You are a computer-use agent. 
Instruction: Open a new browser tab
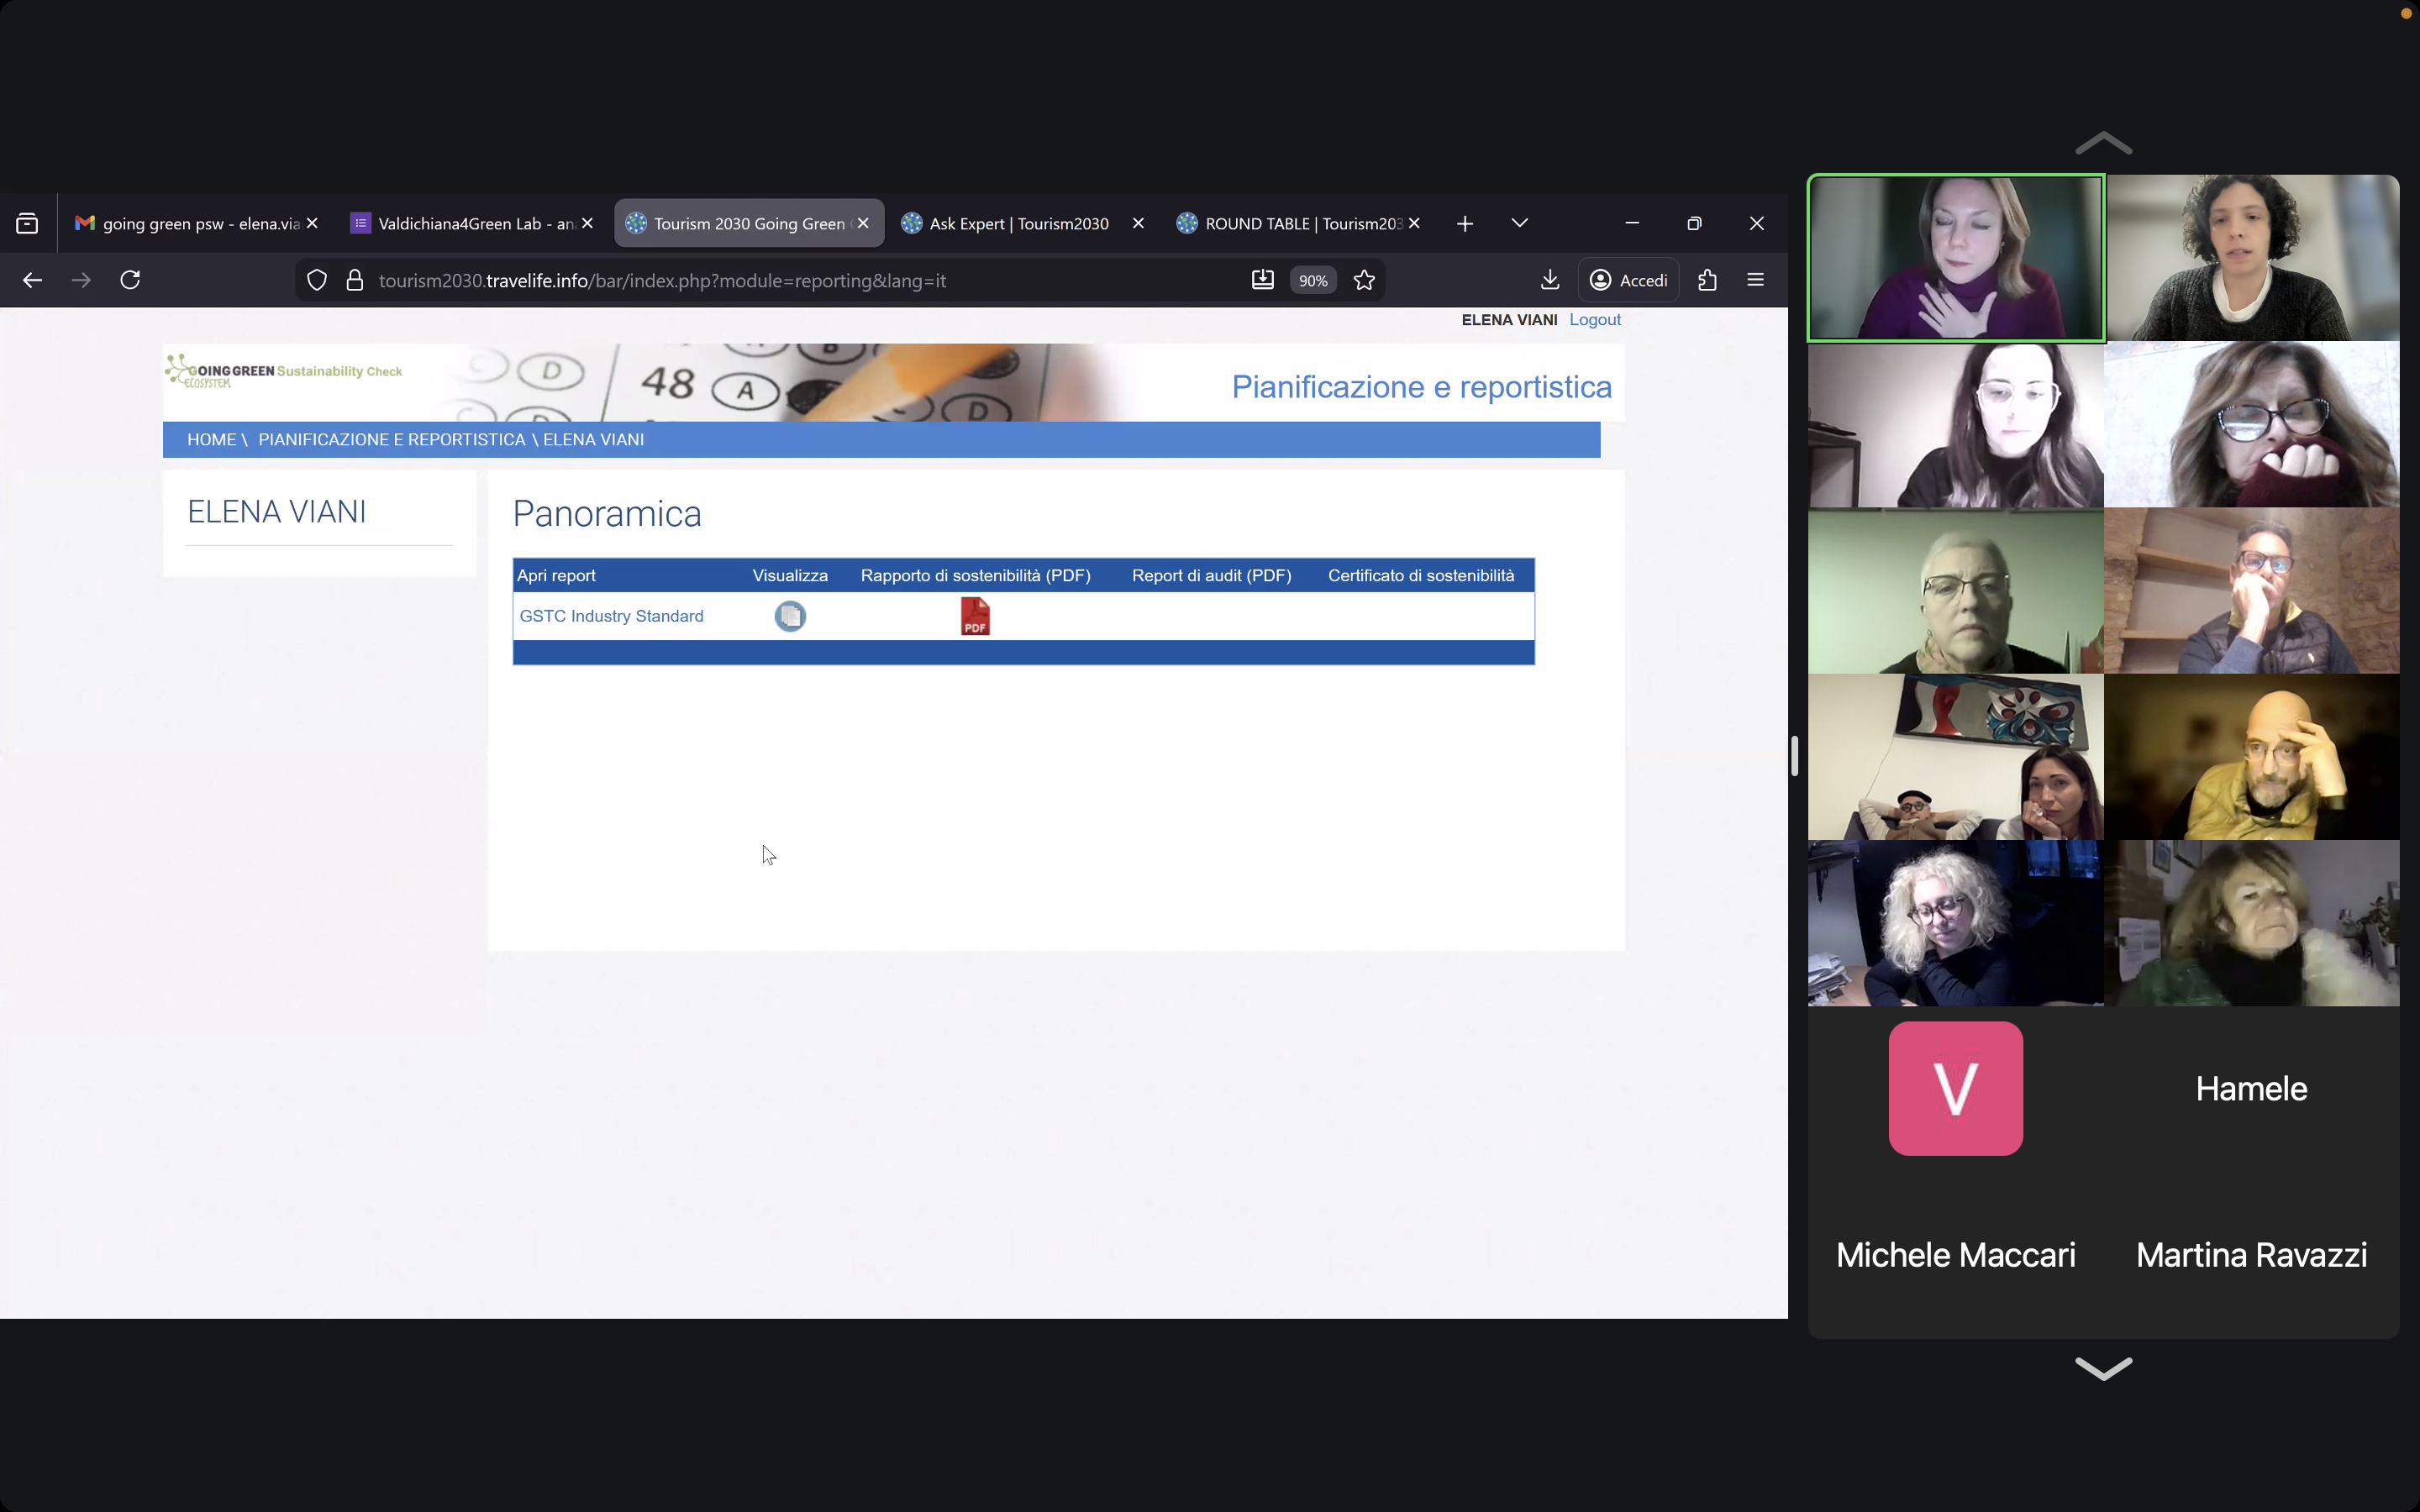(1464, 223)
